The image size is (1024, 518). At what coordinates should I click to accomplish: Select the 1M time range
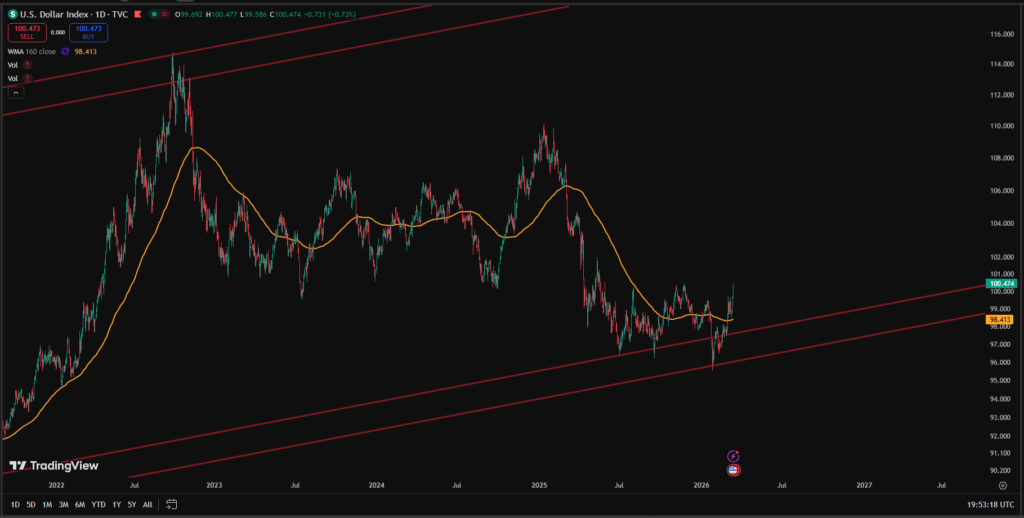point(47,504)
